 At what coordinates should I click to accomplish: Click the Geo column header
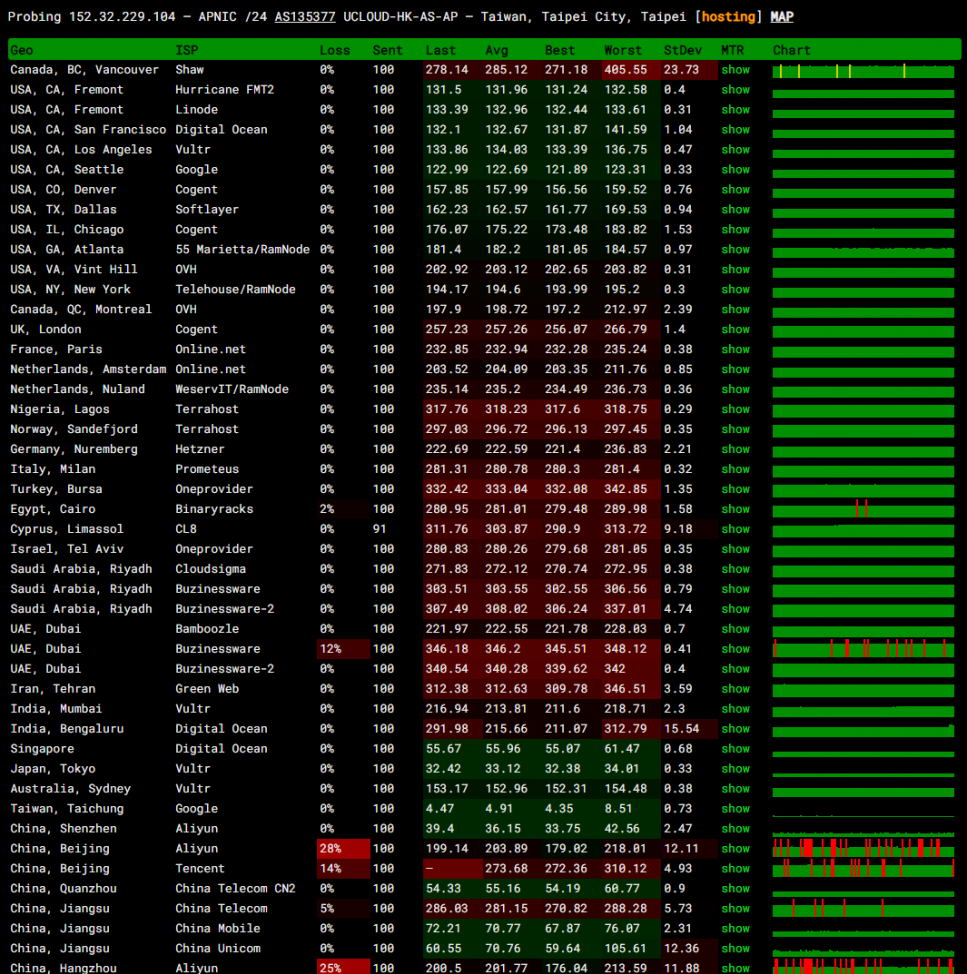click(22, 50)
